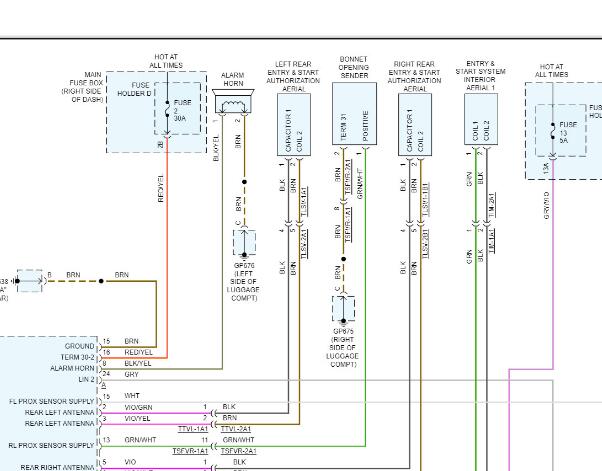Click the horizontal TTVL-2A1 connector reference
This screenshot has height=471, width=602.
[236, 429]
